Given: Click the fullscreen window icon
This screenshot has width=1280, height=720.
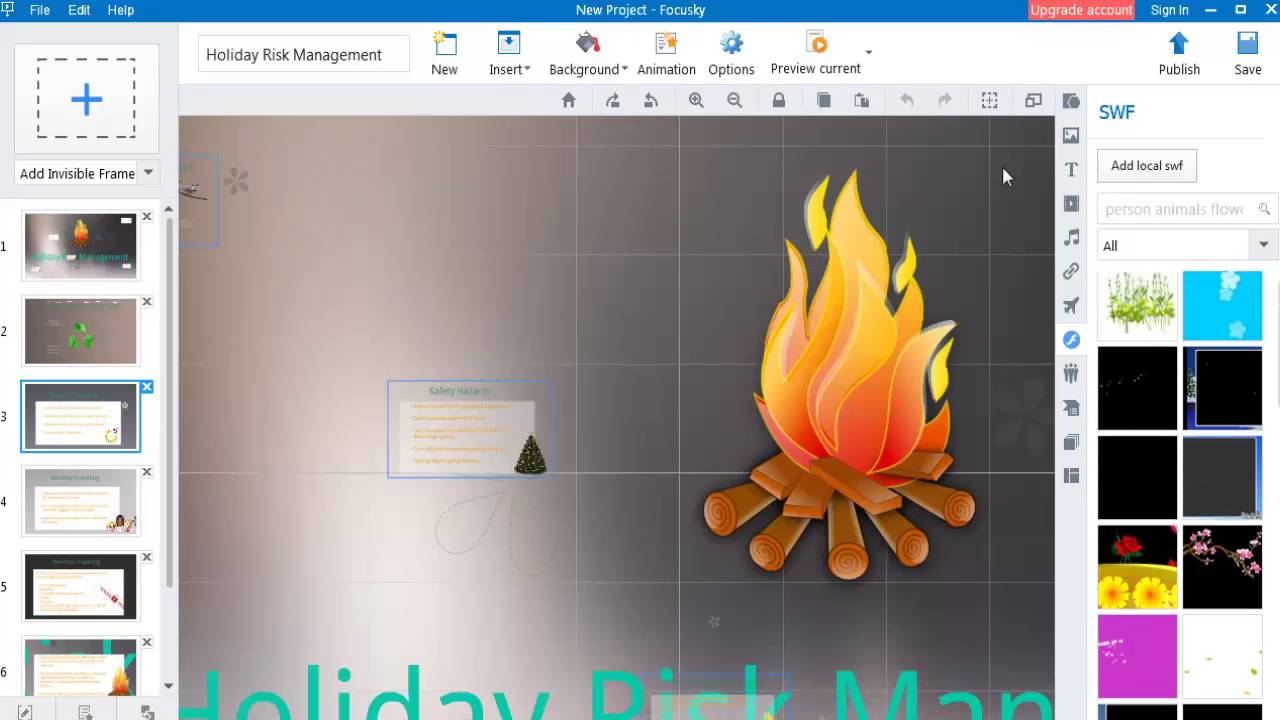Looking at the screenshot, I should pyautogui.click(x=1033, y=100).
